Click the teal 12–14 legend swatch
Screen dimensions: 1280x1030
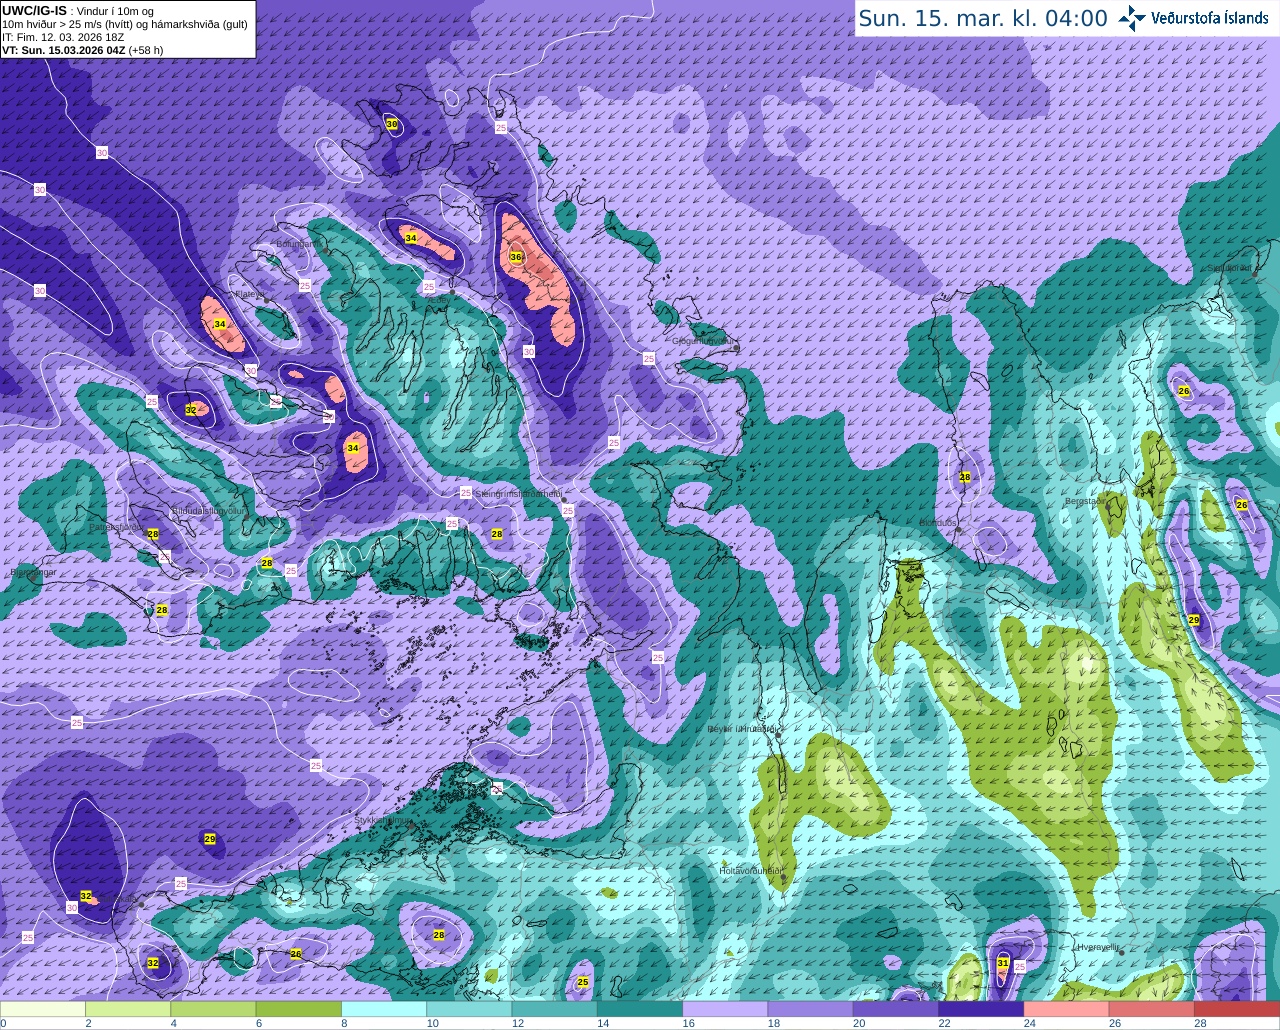click(x=555, y=1008)
